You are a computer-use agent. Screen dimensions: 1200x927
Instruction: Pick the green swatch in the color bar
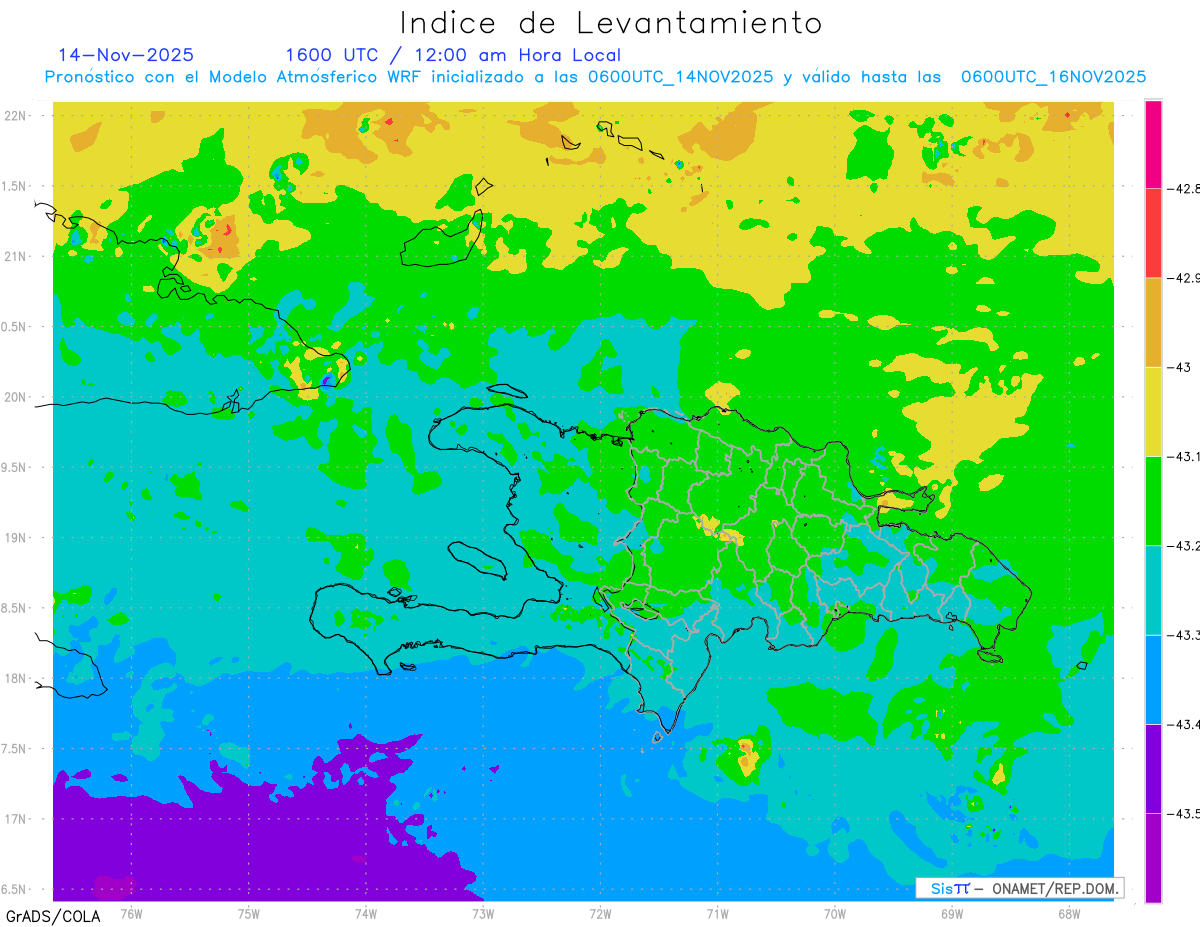[1153, 500]
